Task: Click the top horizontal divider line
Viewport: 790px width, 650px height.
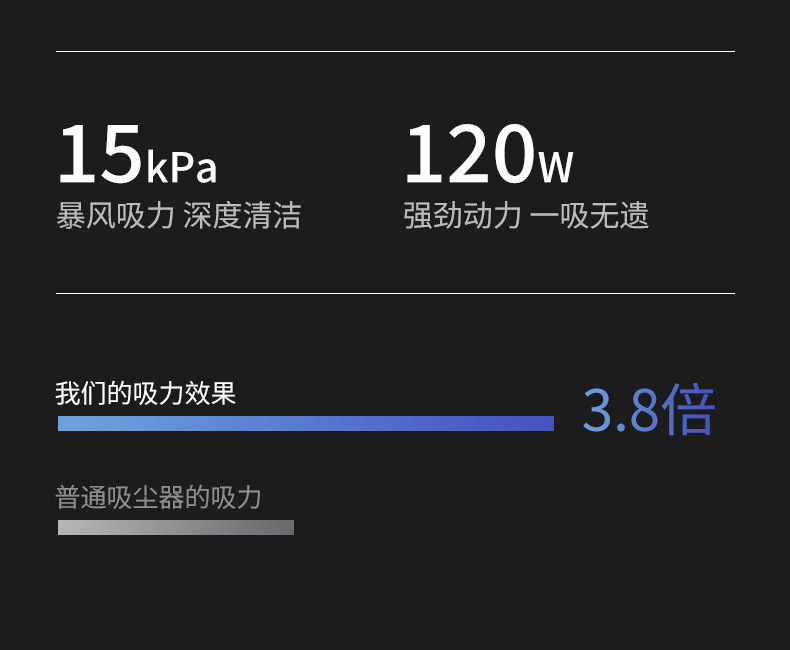Action: (x=395, y=51)
